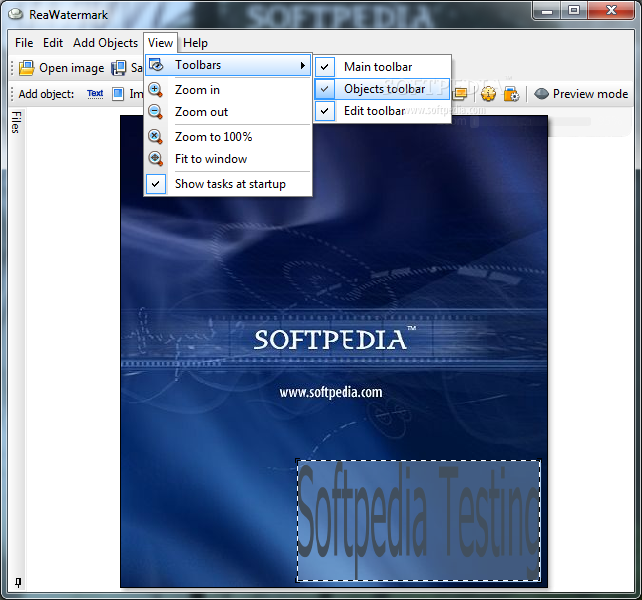Click the ReaWatermark app icon in title bar
Screen dimensions: 642x600
[x=16, y=14]
